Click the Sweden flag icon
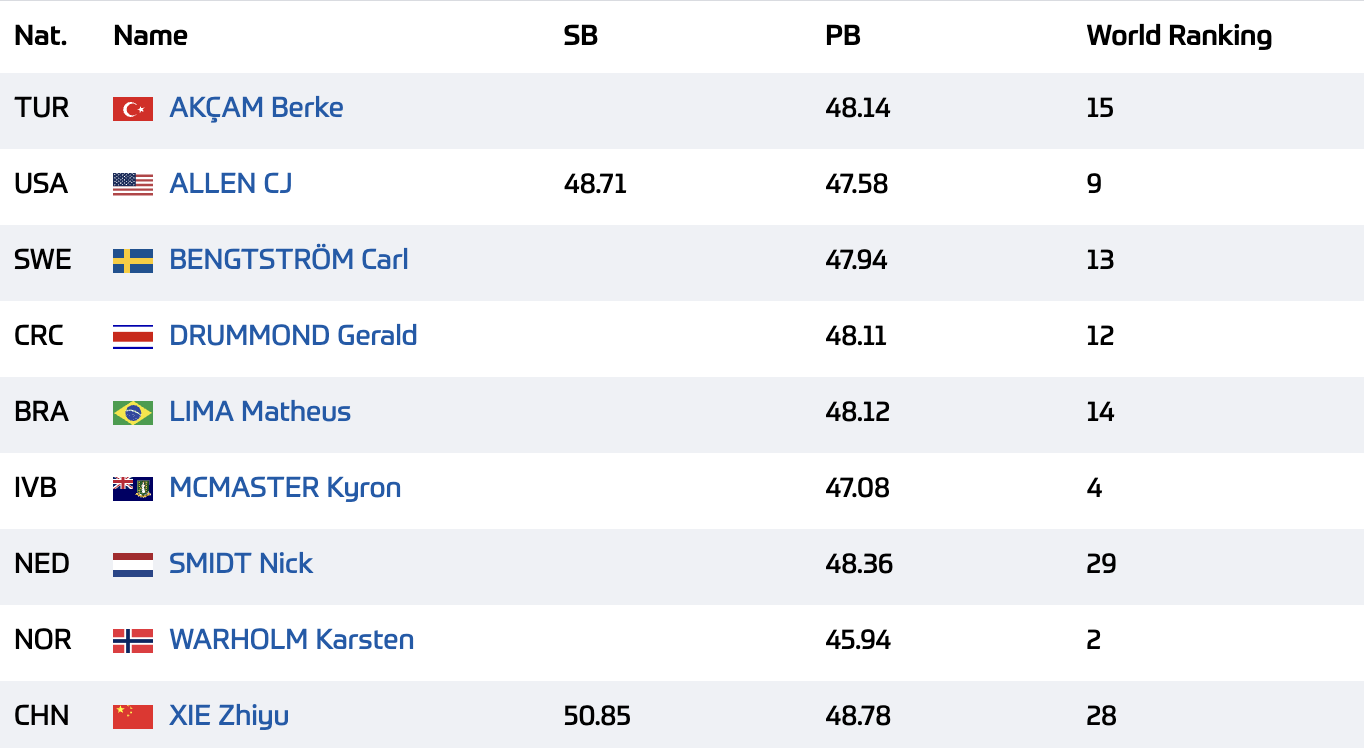The width and height of the screenshot is (1364, 748). click(133, 261)
